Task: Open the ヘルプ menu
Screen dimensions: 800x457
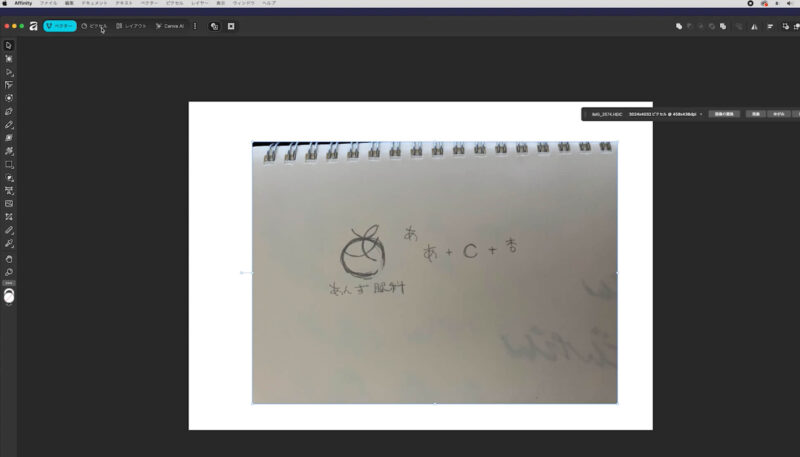Action: coord(269,3)
